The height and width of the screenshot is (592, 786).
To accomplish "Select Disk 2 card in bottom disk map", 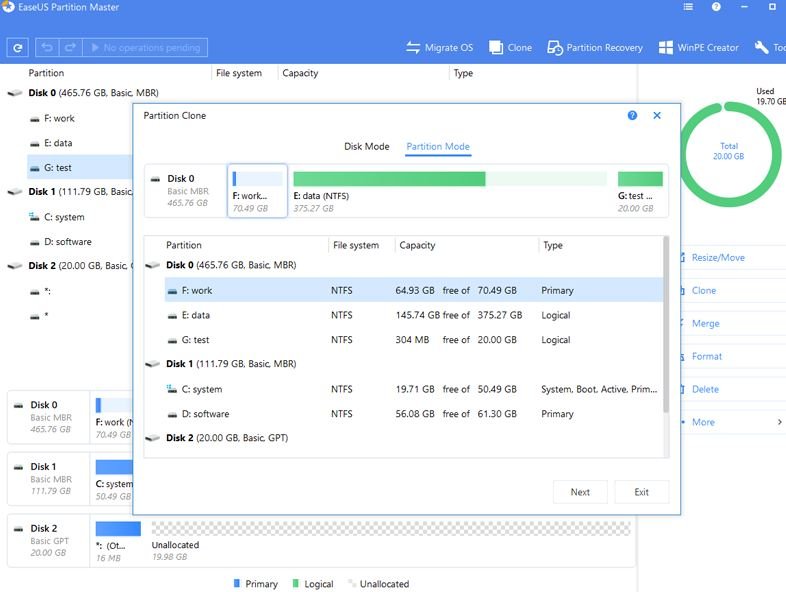I will [x=49, y=540].
